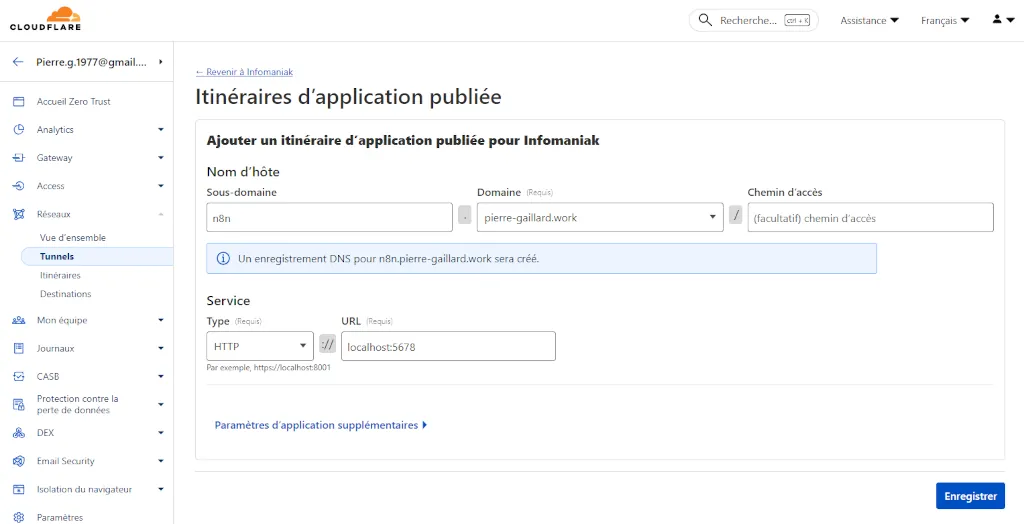Expand the DEX menu arrow
Screen dimensions: 1024x524
click(161, 433)
